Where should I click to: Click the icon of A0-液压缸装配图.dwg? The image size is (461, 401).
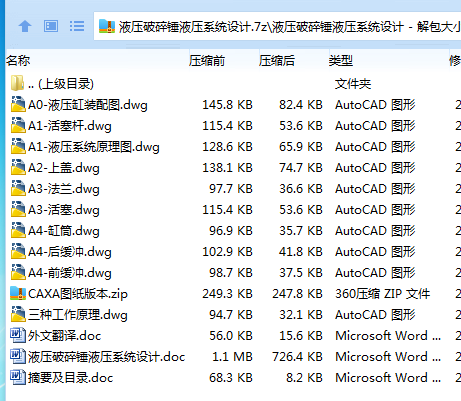click(18, 104)
